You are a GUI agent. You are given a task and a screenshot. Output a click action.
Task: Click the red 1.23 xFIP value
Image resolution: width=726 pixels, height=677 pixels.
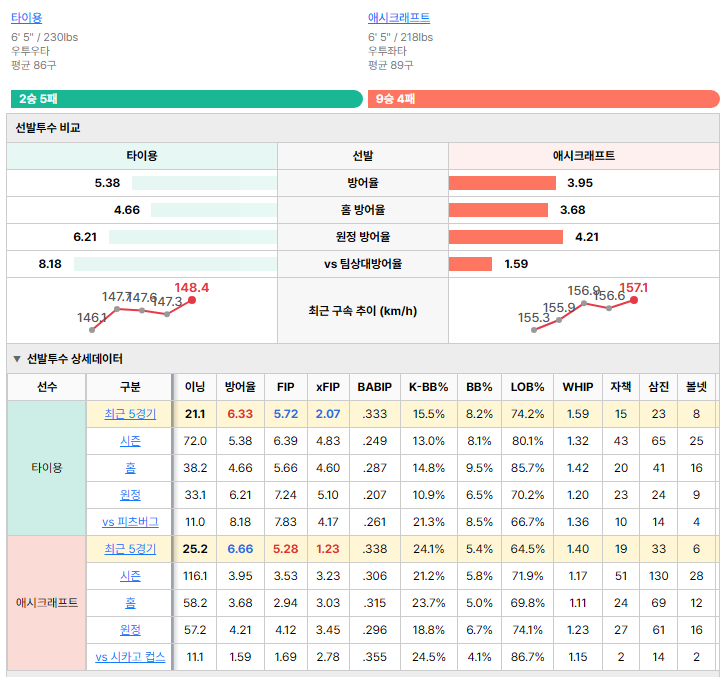point(328,549)
